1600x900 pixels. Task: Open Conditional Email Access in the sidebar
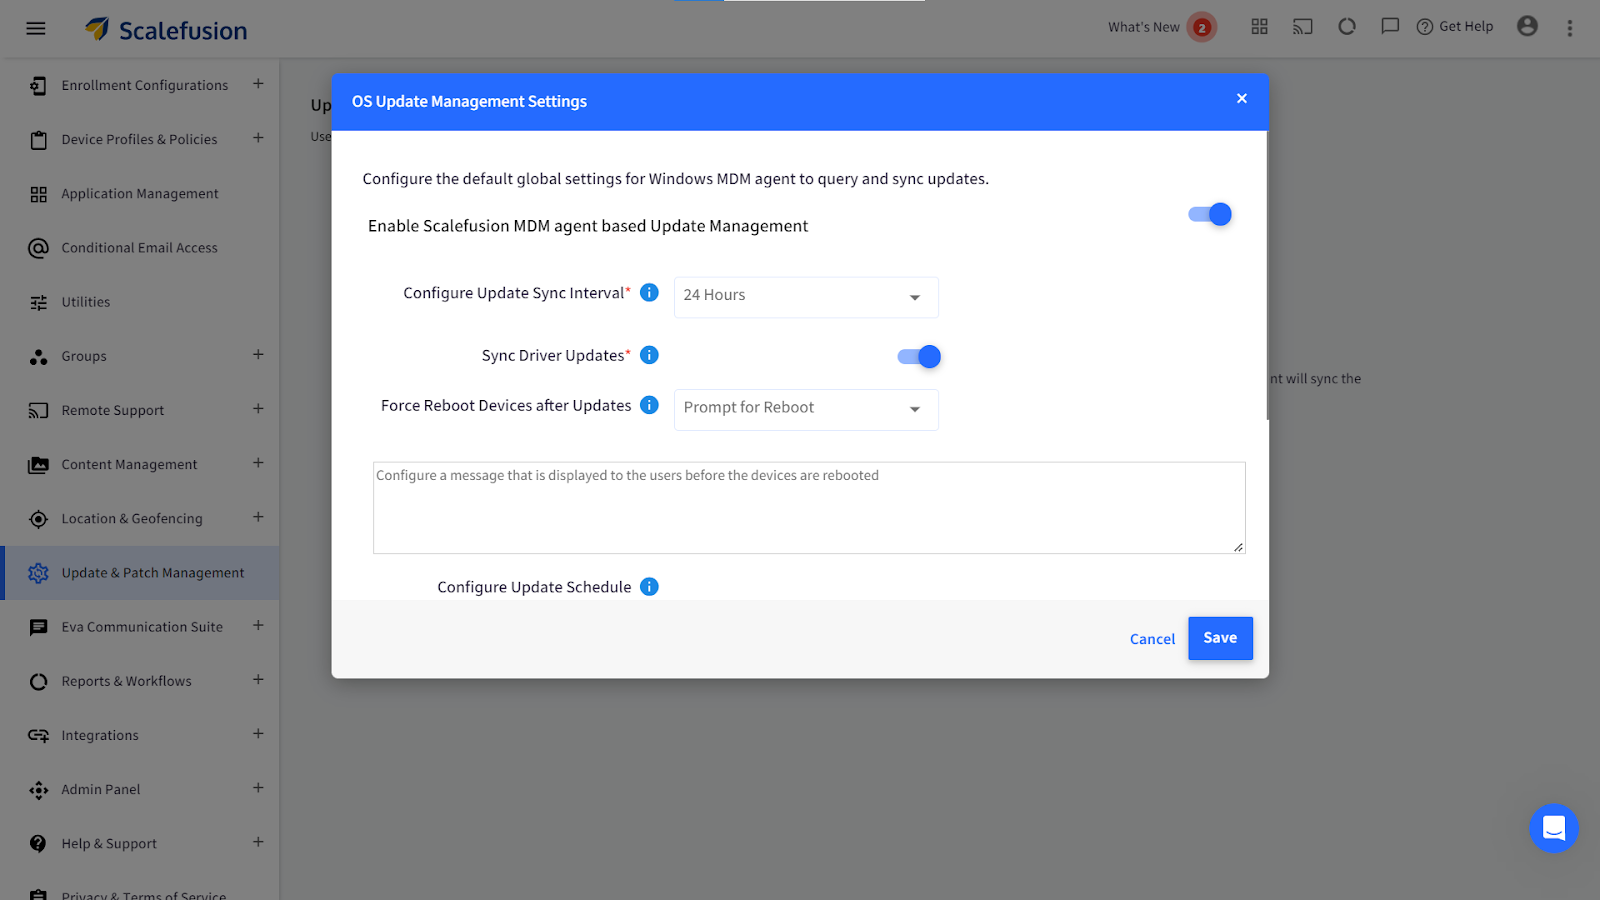coord(140,248)
